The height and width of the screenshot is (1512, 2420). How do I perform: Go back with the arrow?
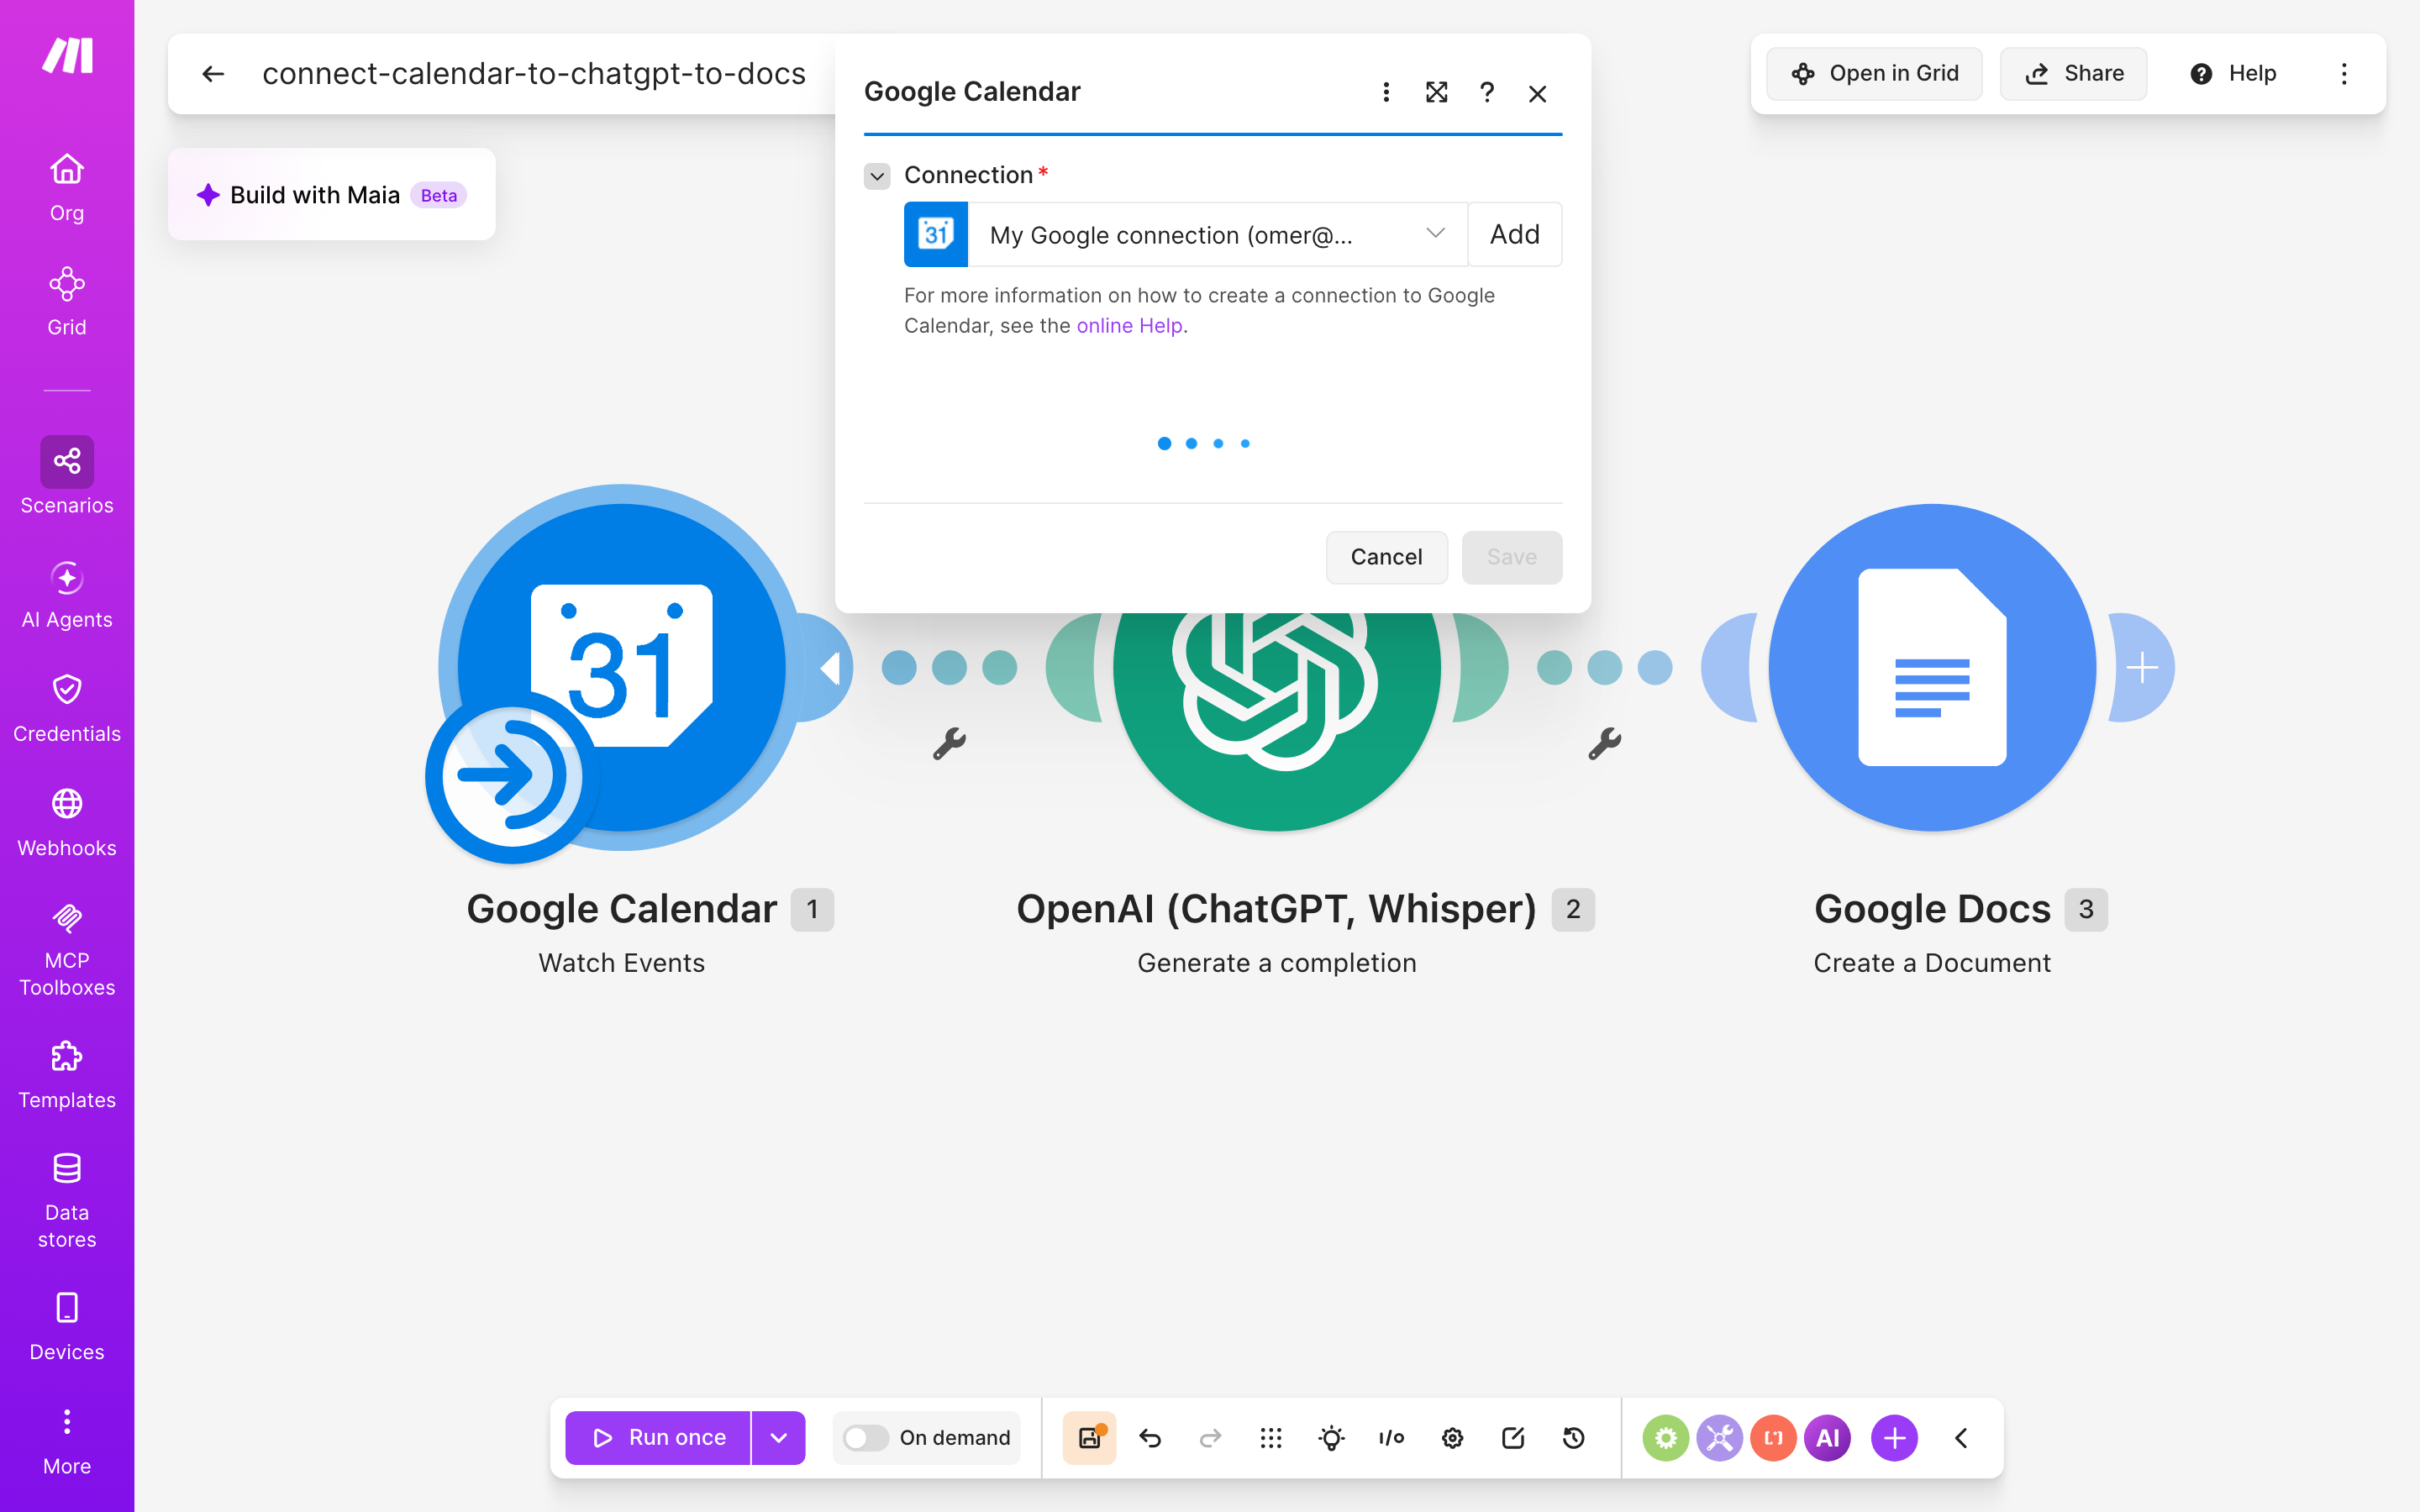click(213, 74)
